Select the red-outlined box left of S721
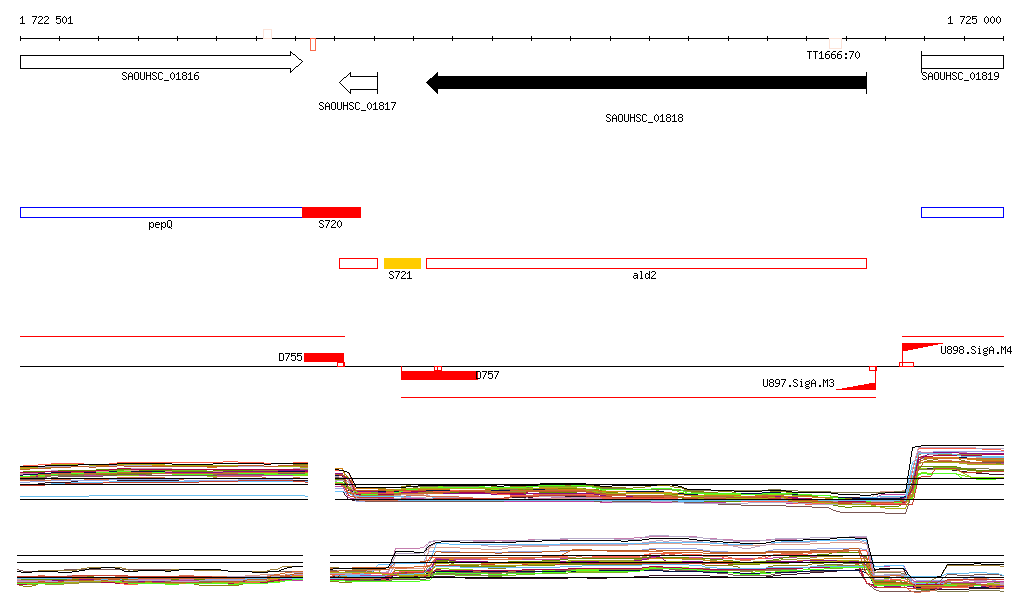This screenshot has width=1024, height=611. (x=359, y=264)
